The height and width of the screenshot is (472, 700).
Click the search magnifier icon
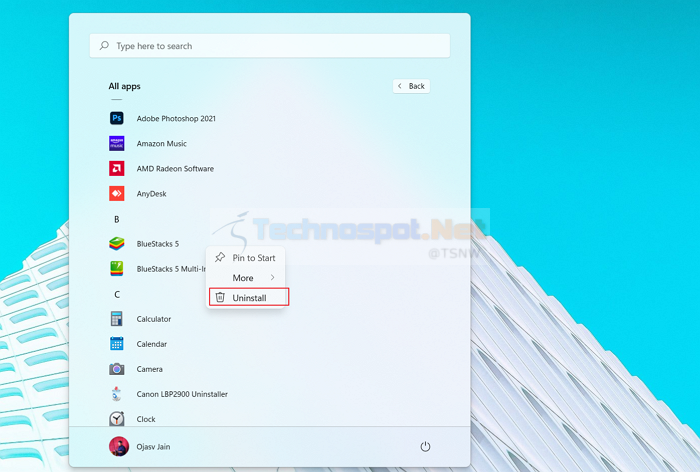tap(104, 46)
